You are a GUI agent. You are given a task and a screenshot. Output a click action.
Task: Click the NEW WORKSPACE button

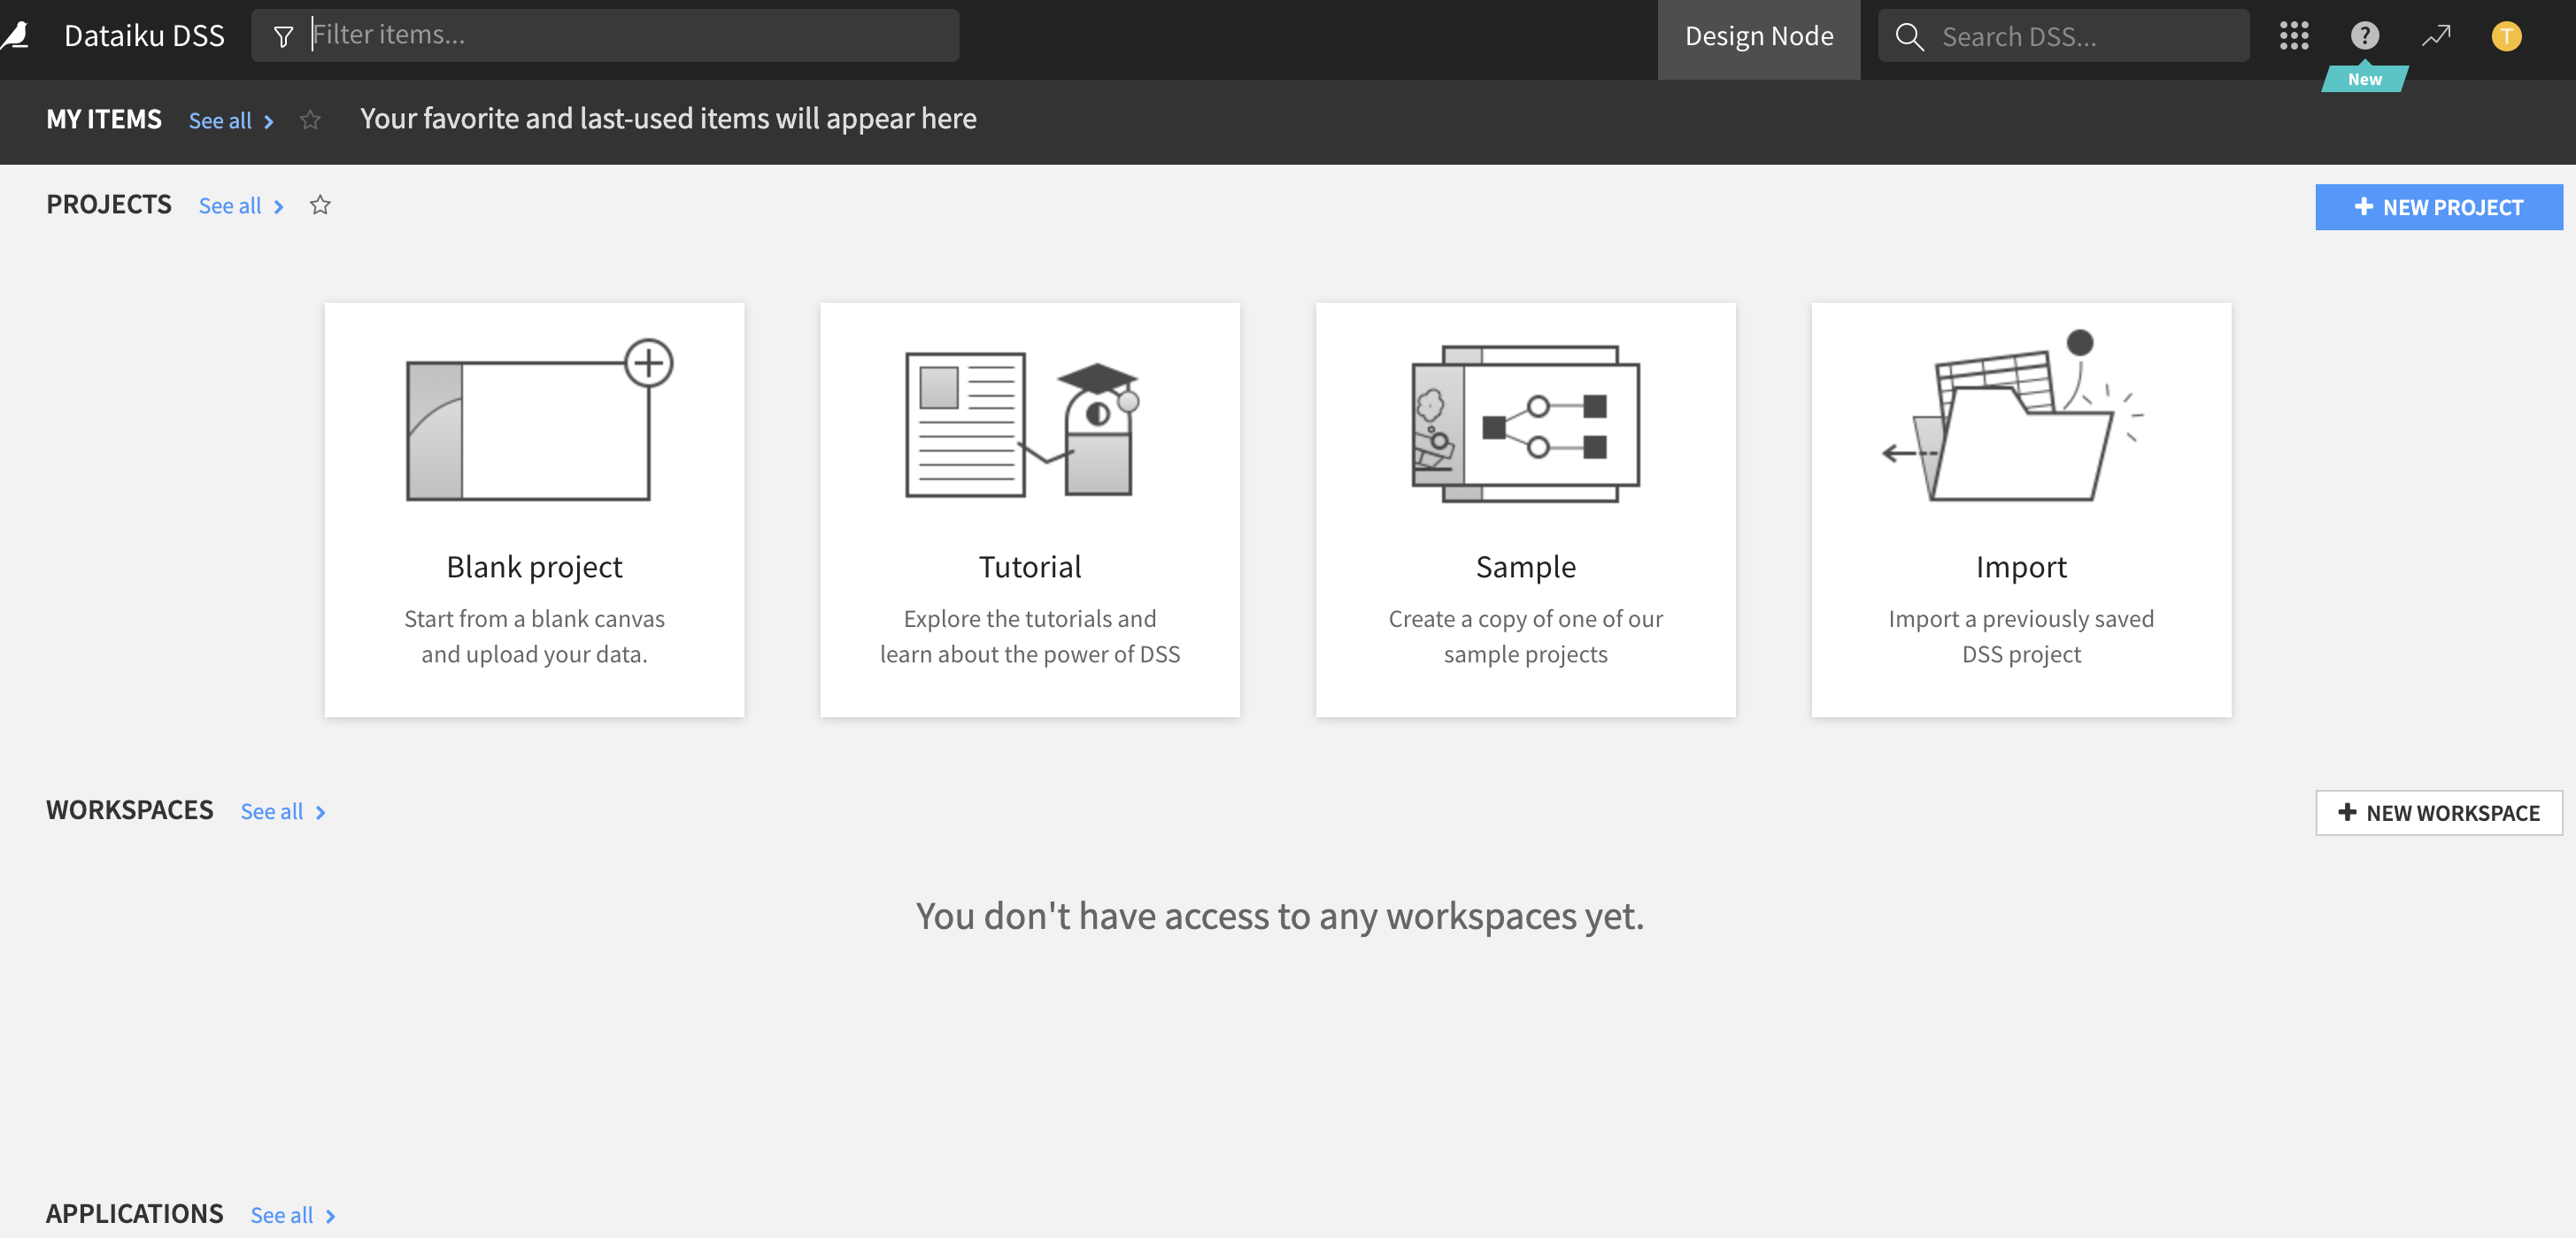click(2439, 813)
